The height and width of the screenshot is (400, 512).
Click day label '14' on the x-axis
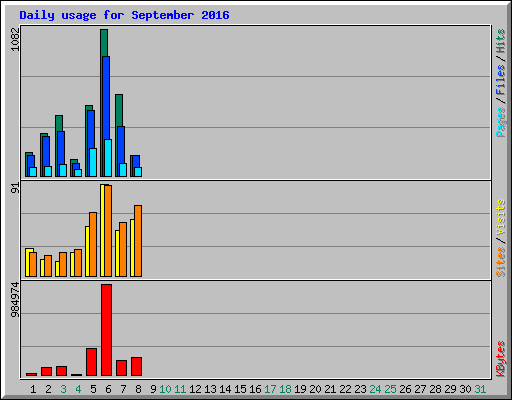coord(225,389)
